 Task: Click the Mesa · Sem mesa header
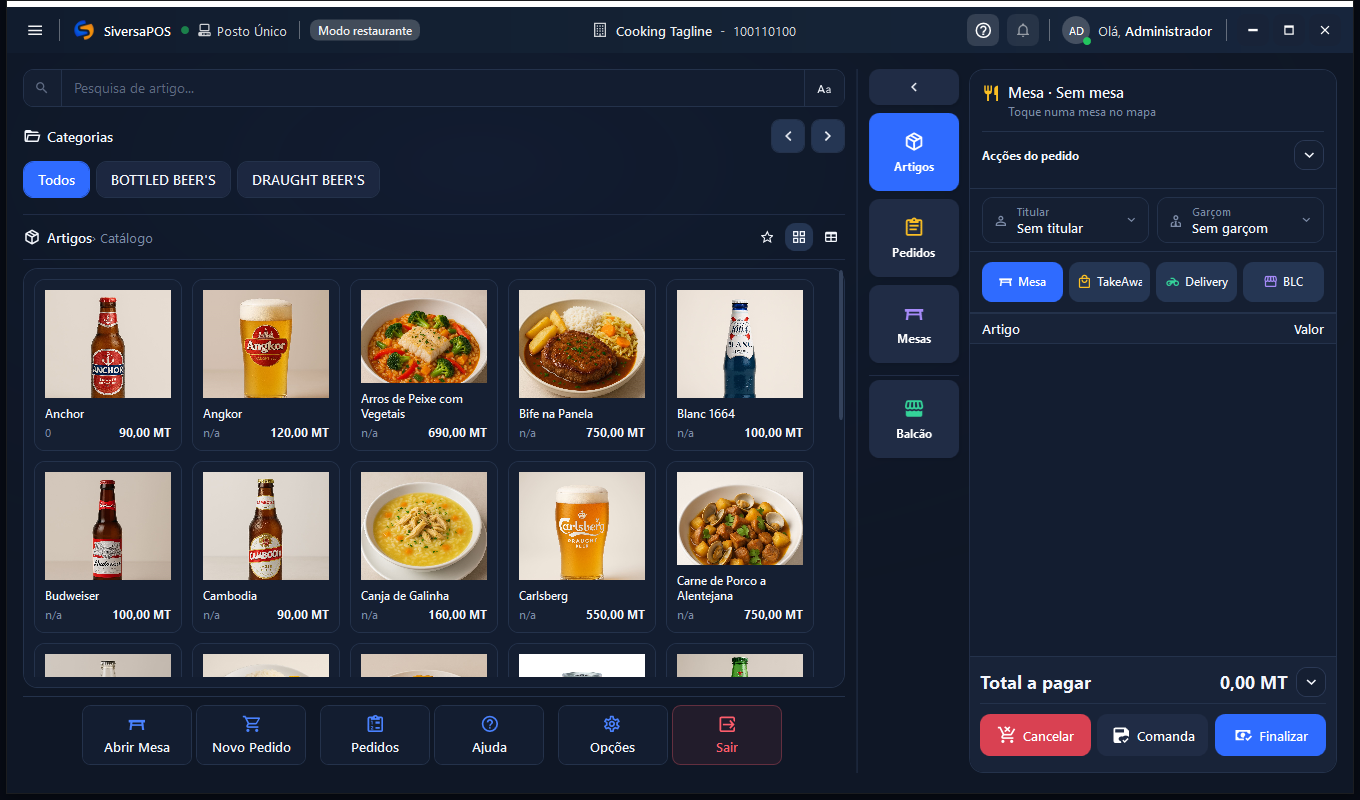(1066, 93)
